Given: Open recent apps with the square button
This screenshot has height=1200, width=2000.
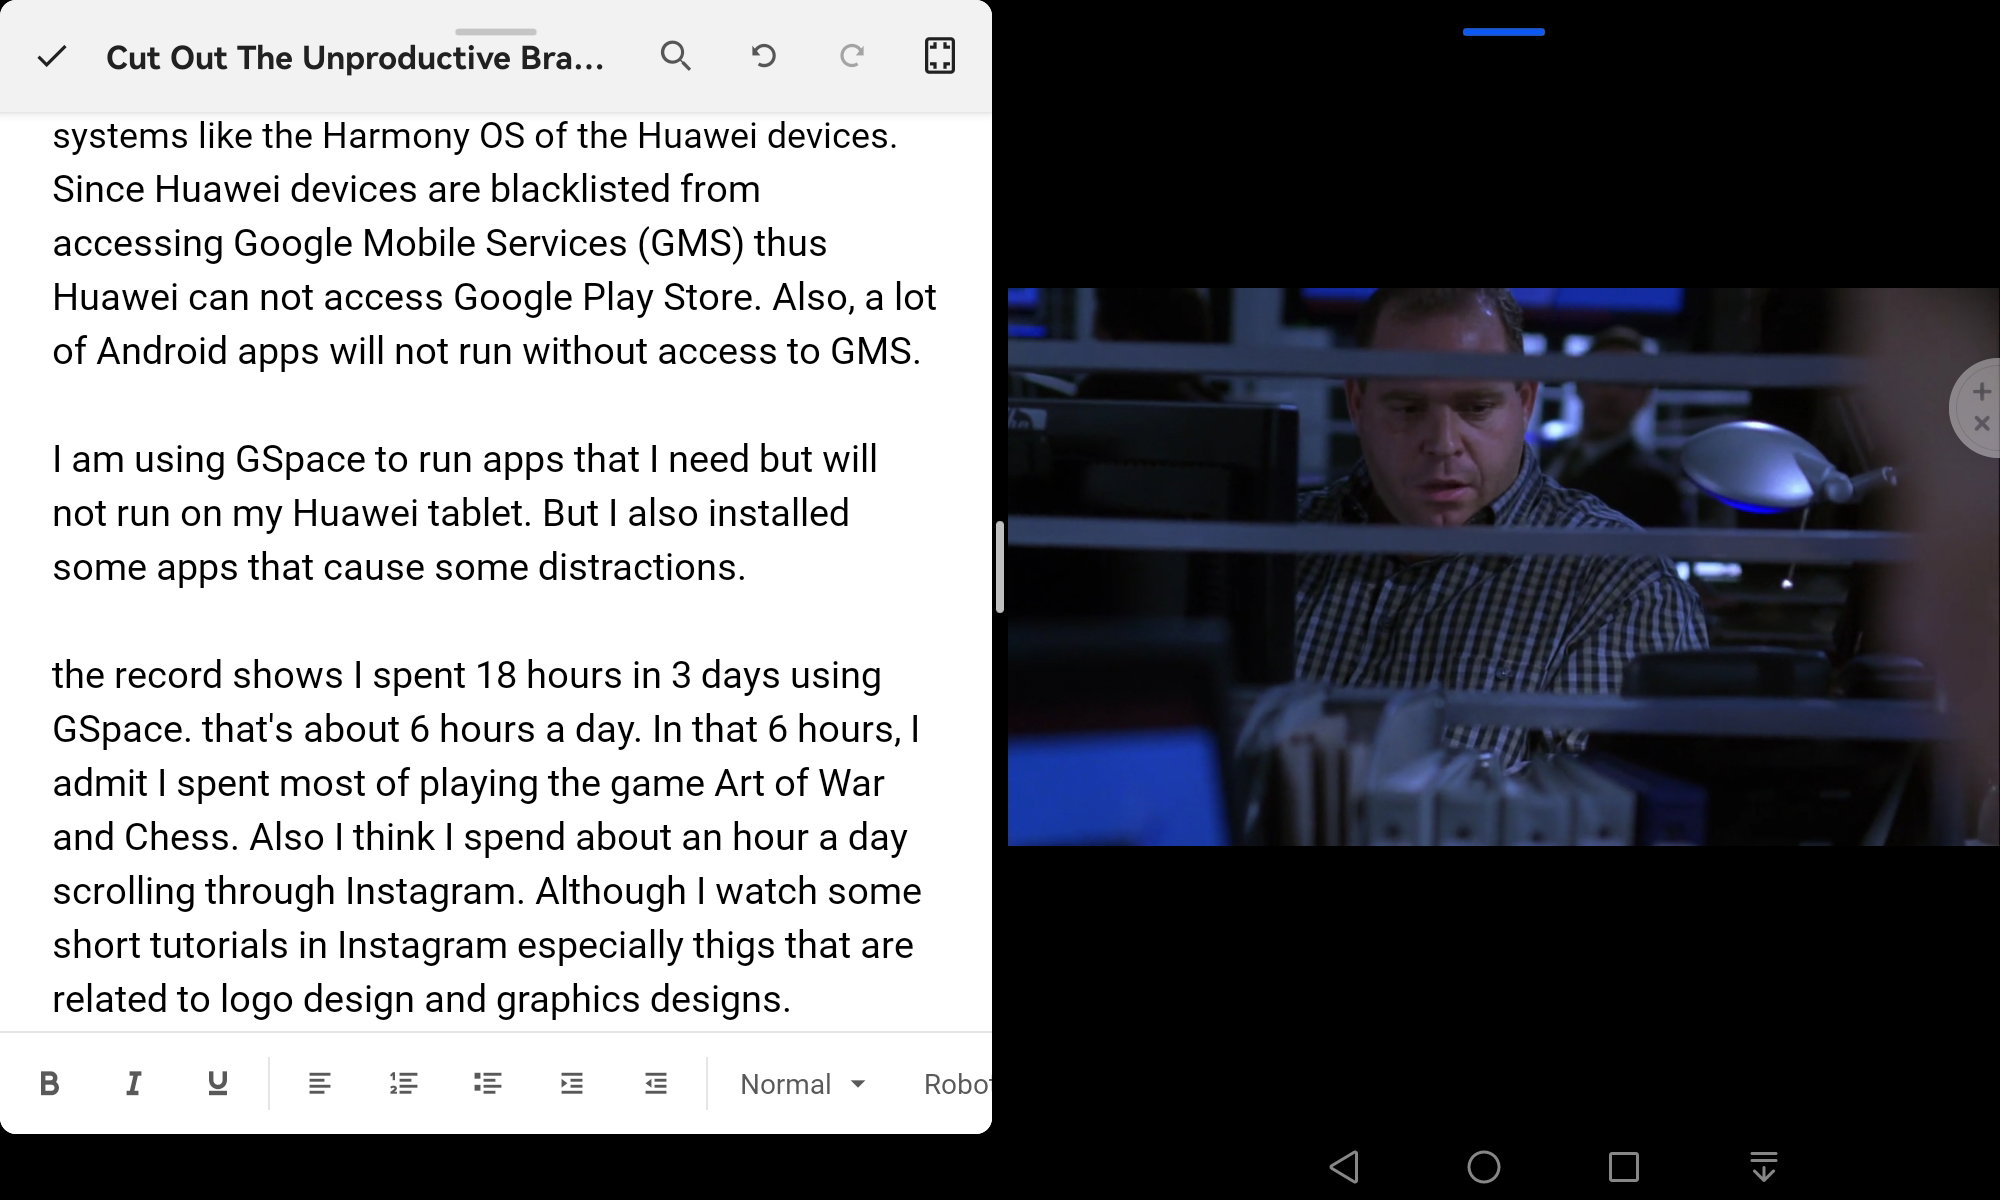Looking at the screenshot, I should [x=1623, y=1166].
